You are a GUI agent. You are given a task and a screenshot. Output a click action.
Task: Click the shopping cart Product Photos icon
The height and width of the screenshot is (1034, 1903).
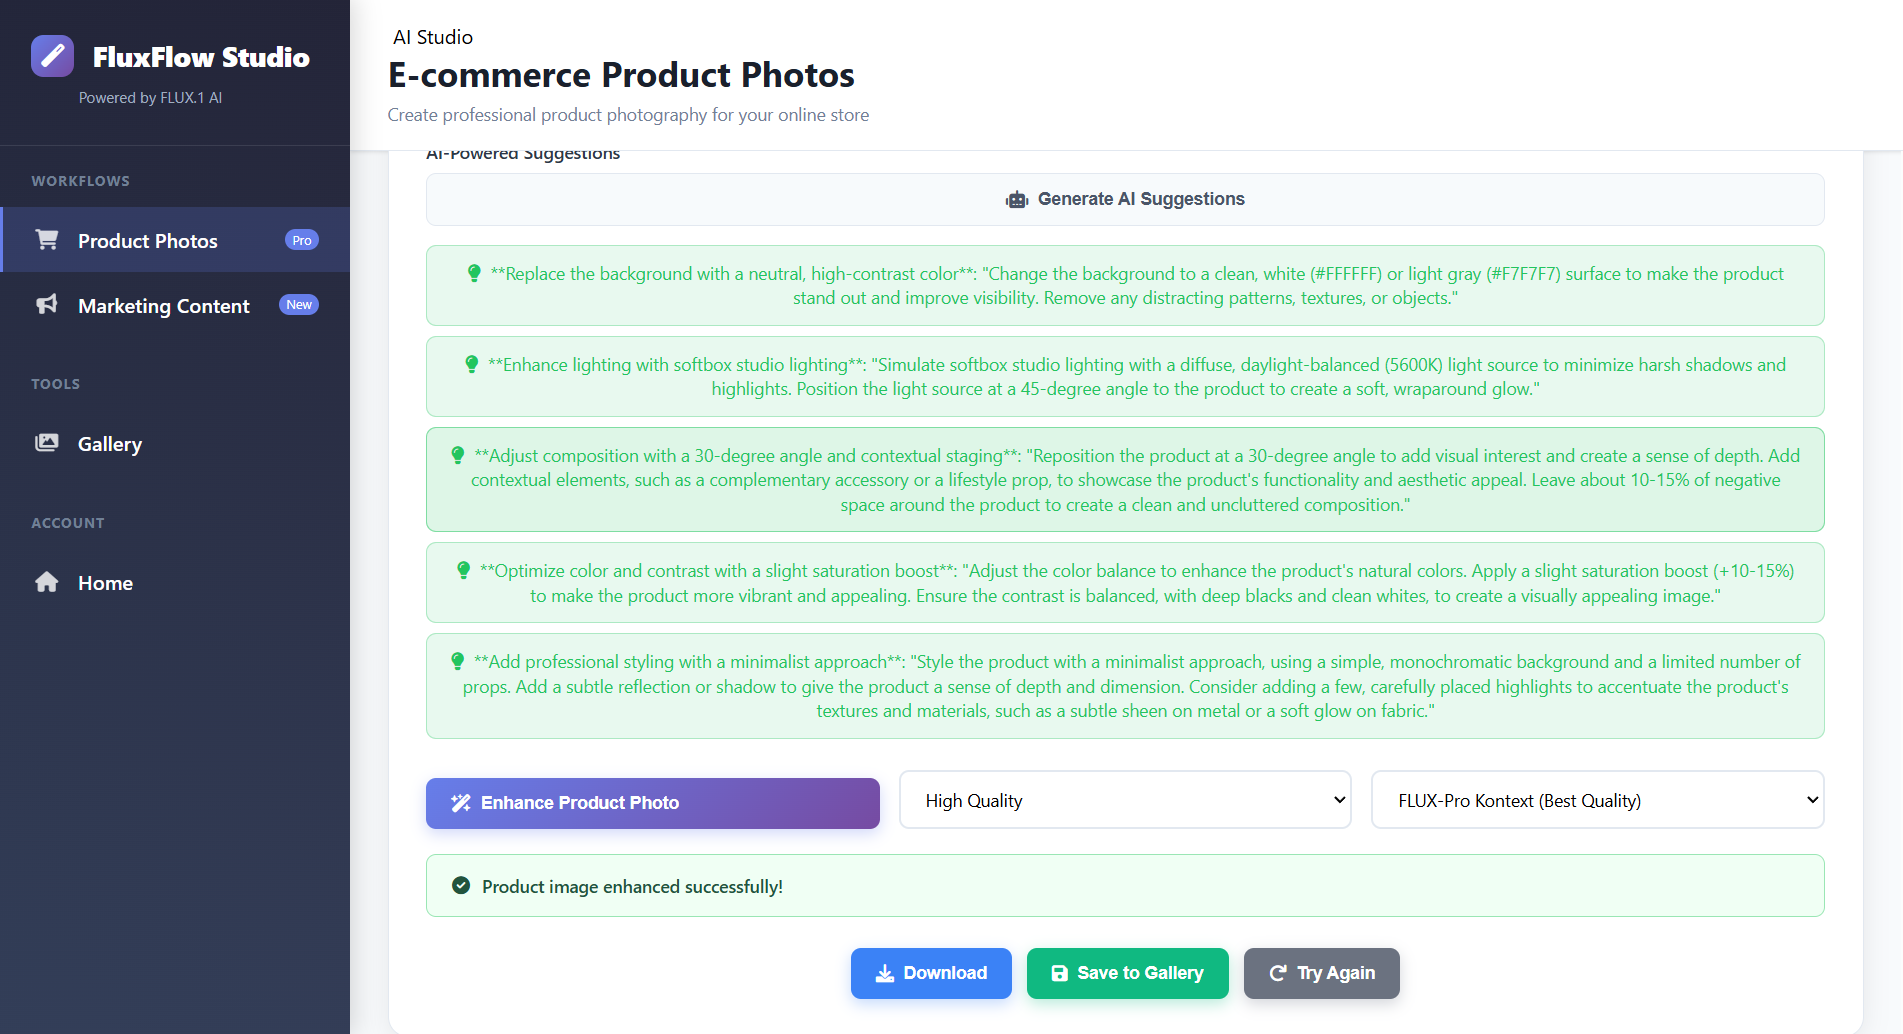(47, 240)
